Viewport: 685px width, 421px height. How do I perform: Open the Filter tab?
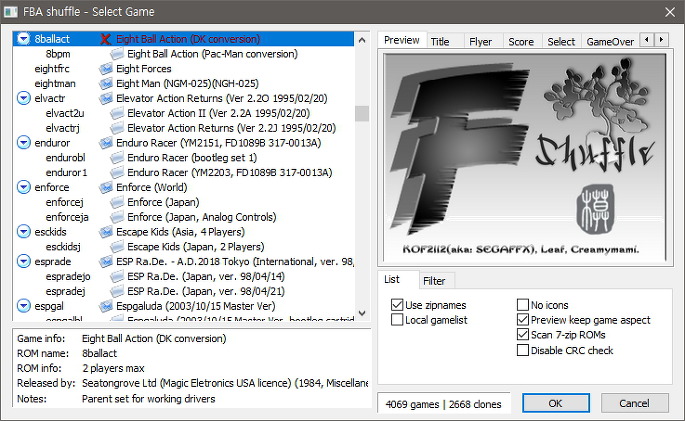[x=433, y=281]
